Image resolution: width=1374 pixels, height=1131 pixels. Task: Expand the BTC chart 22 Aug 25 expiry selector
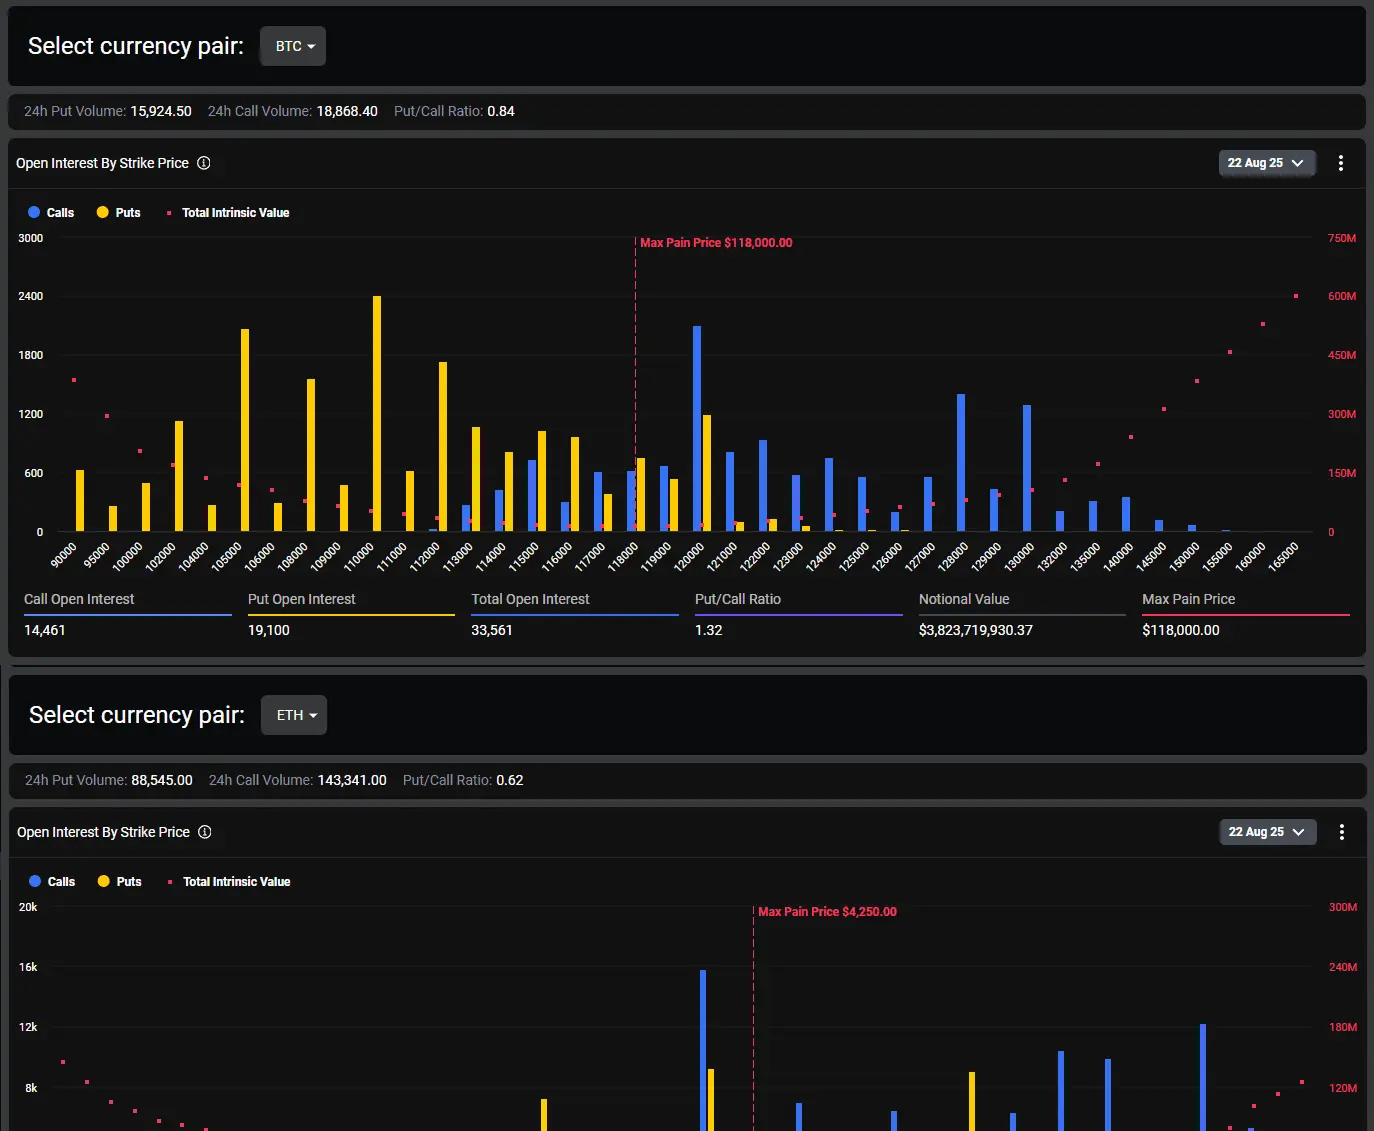tap(1267, 163)
